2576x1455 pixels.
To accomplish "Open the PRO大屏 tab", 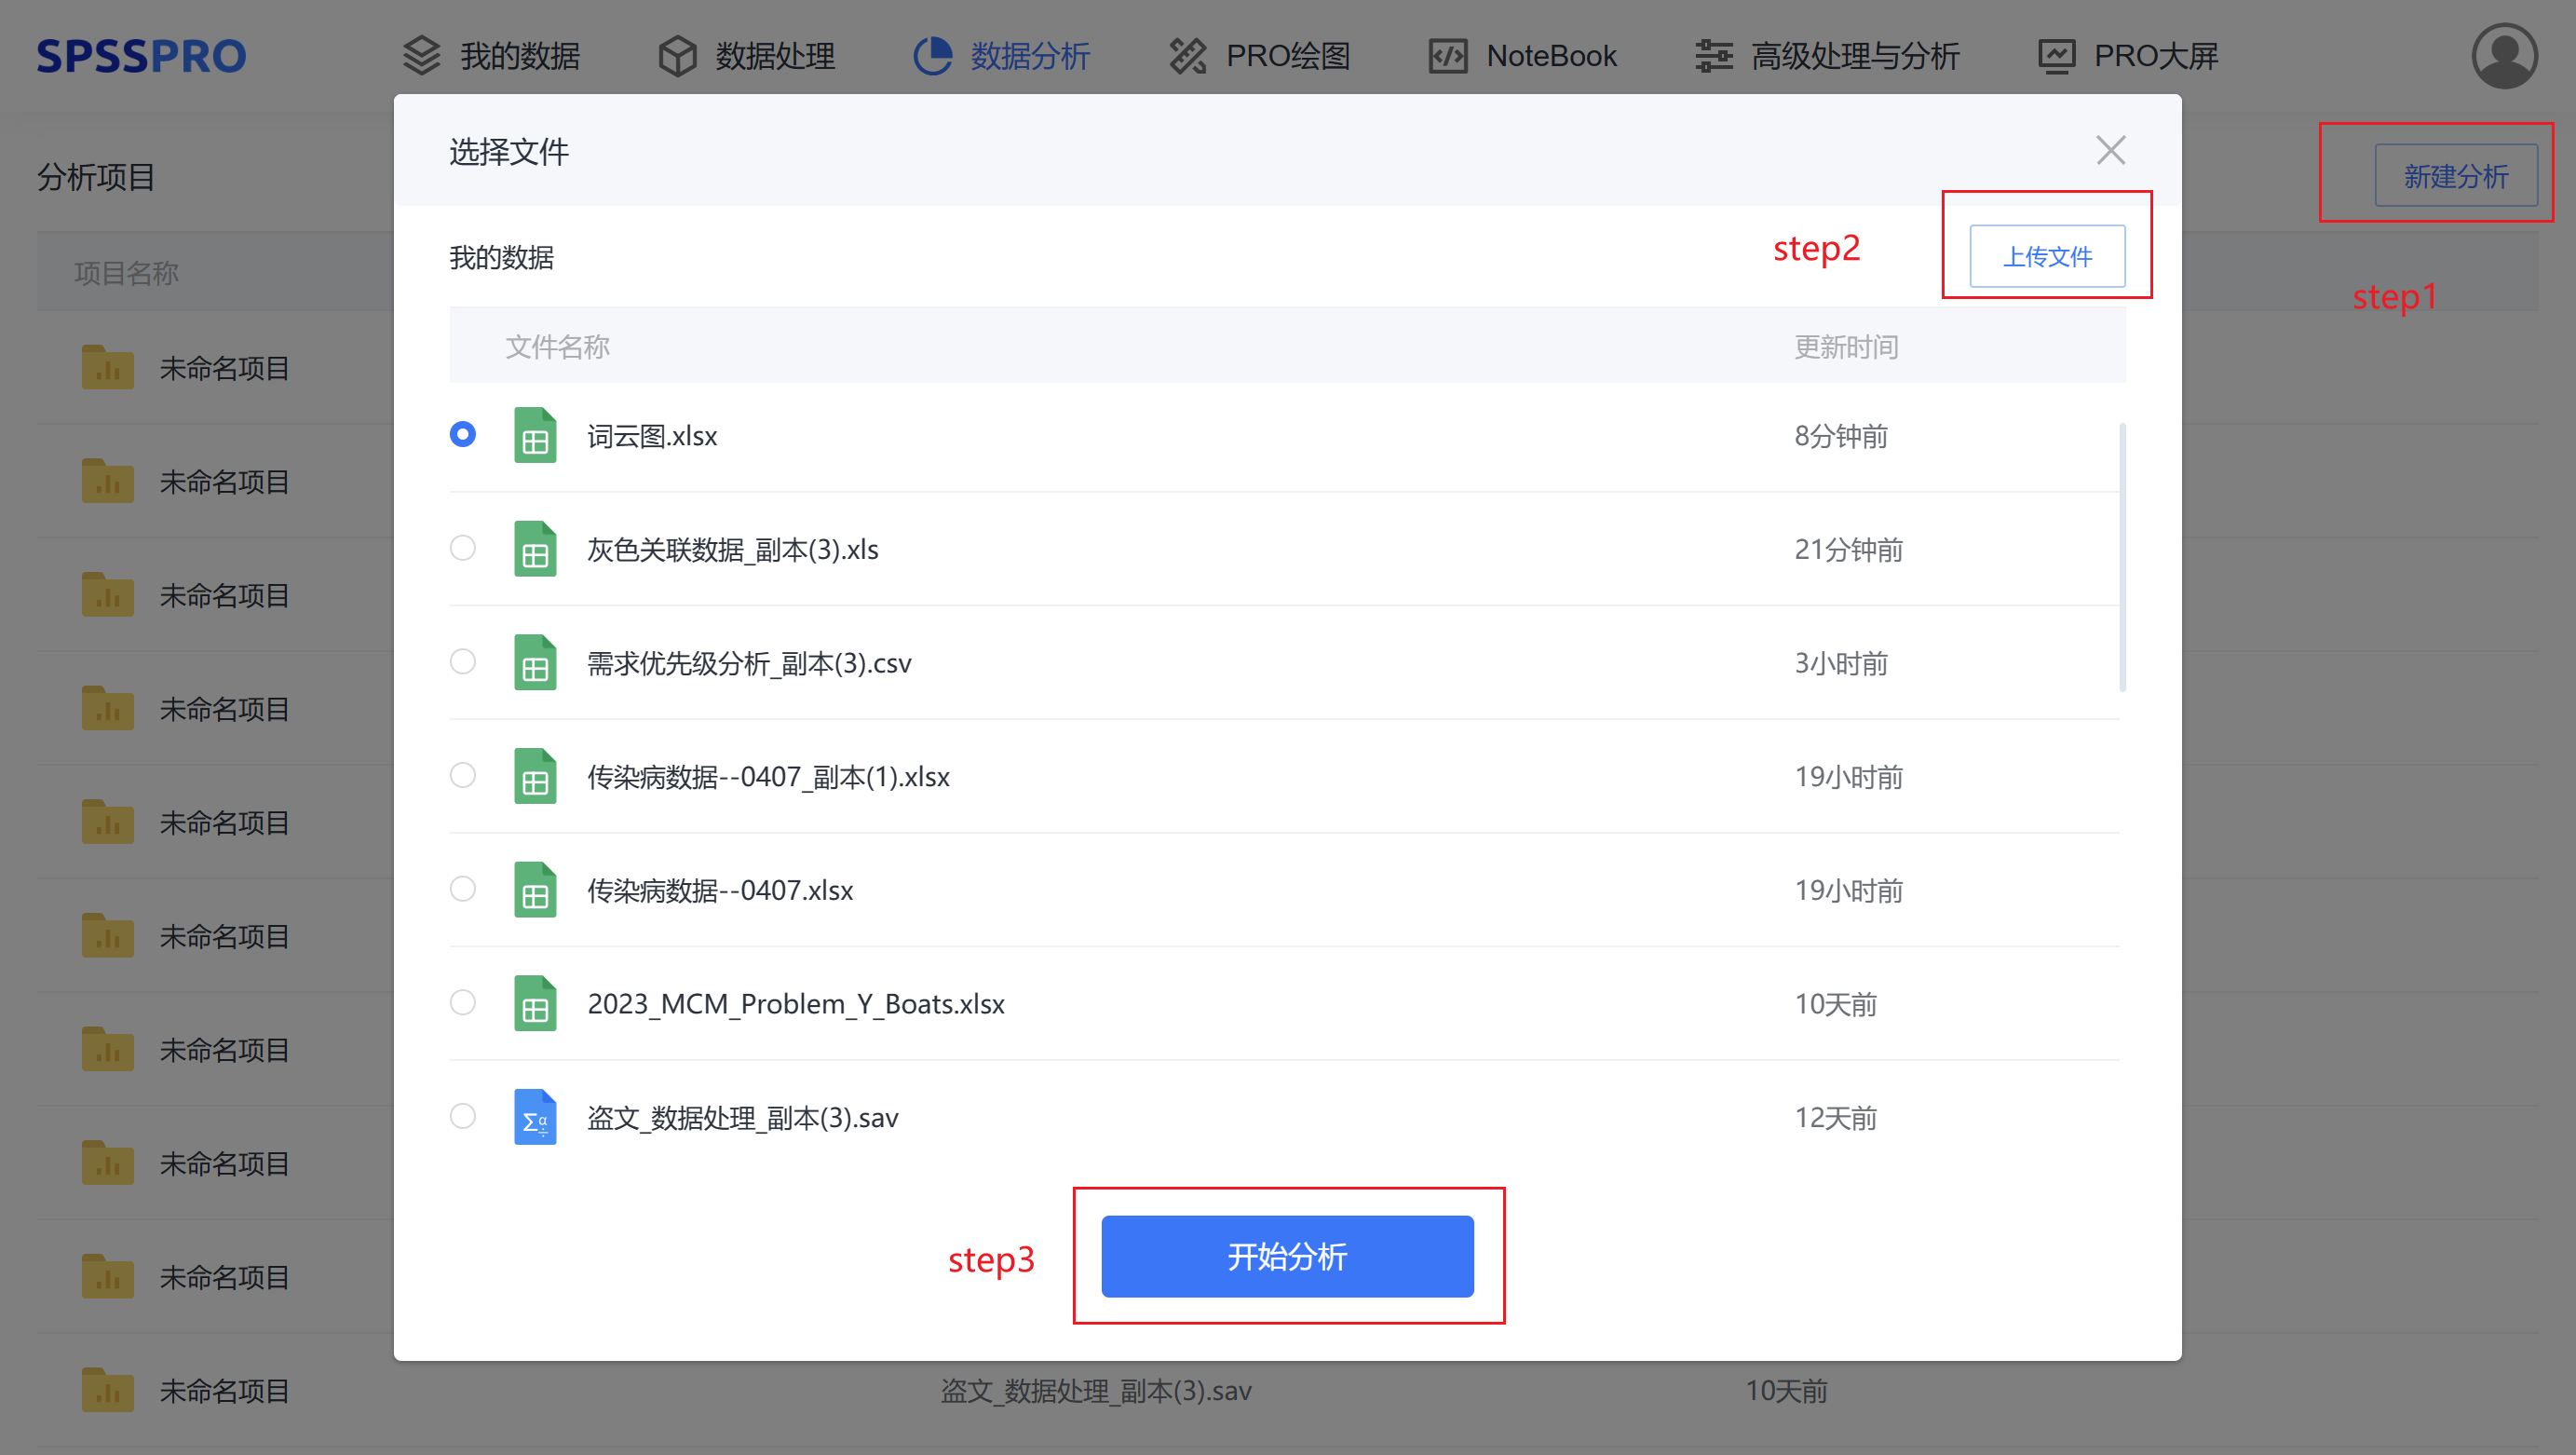I will (x=2128, y=56).
